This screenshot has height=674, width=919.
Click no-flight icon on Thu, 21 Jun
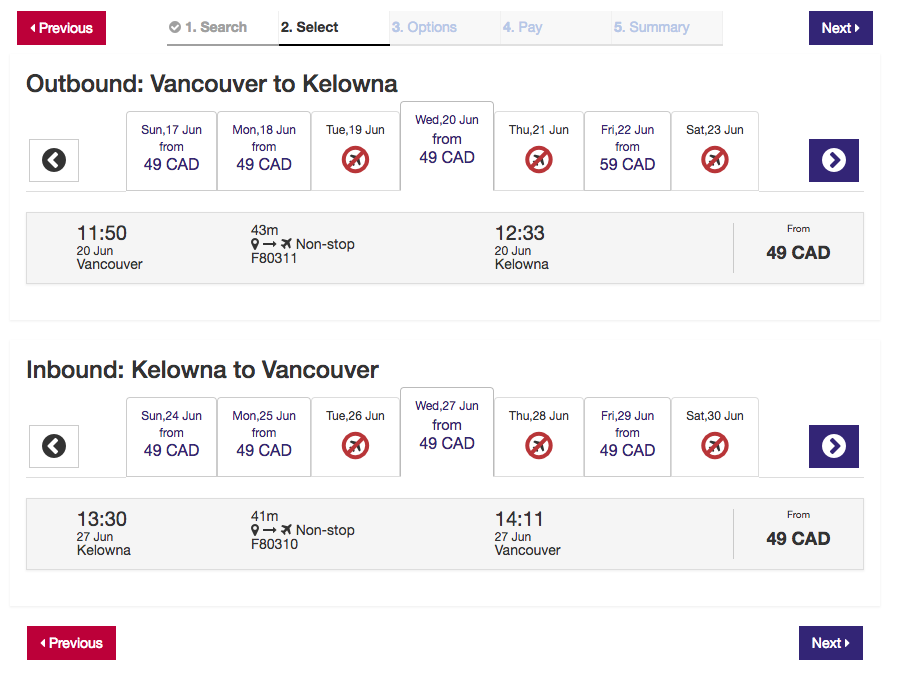[539, 159]
